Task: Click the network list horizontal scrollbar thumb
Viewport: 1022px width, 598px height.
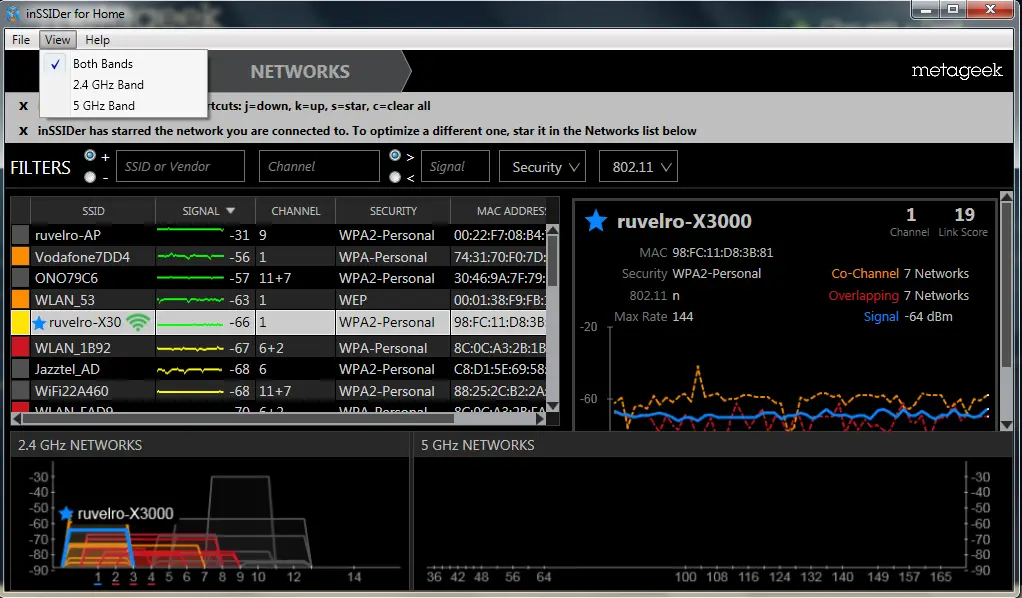Action: click(239, 419)
